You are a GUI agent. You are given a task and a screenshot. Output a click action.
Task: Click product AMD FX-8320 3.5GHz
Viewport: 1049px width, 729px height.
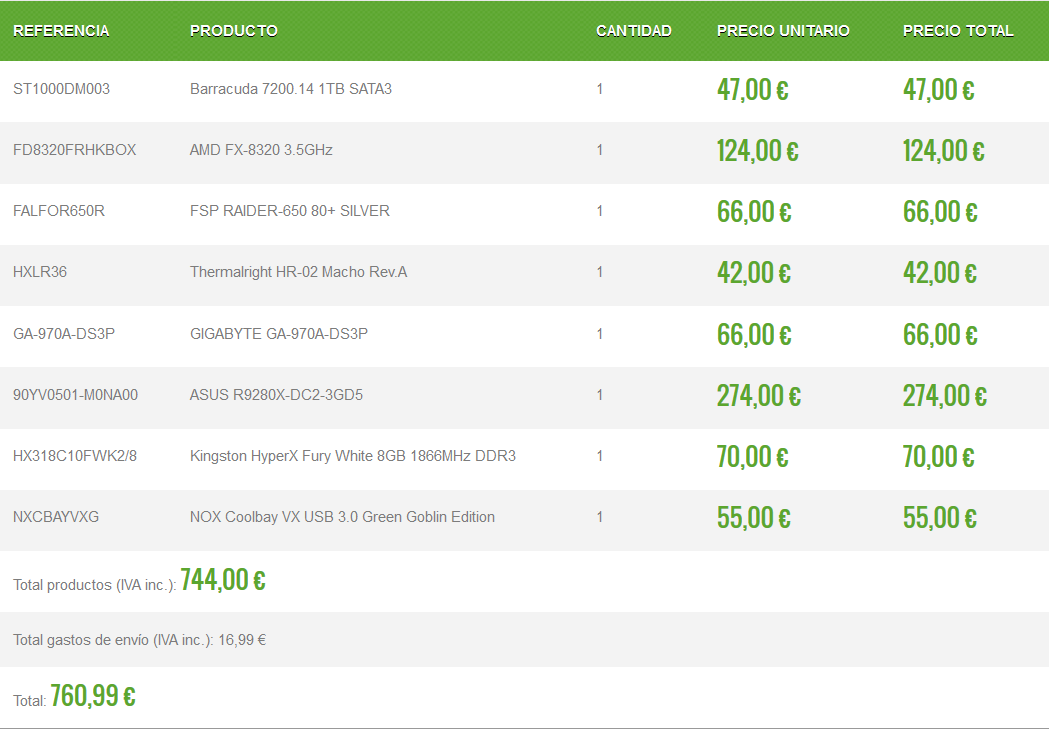(x=261, y=150)
